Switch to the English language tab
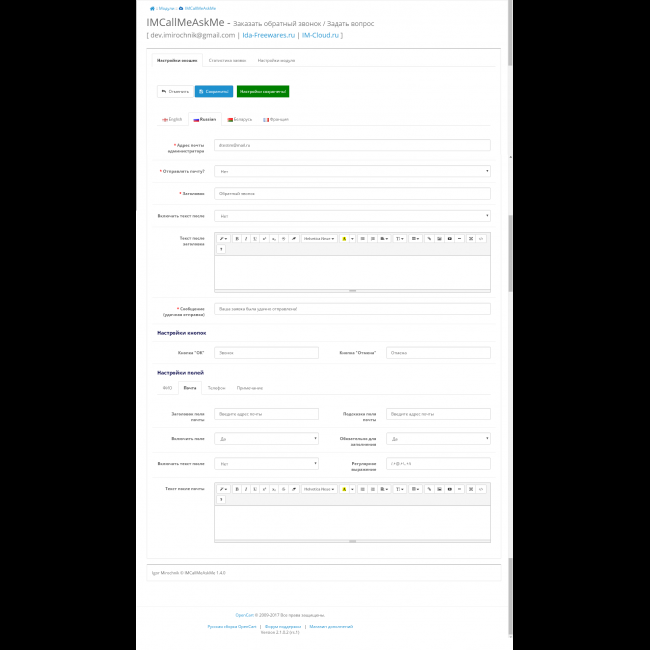The height and width of the screenshot is (650, 650). click(x=172, y=119)
